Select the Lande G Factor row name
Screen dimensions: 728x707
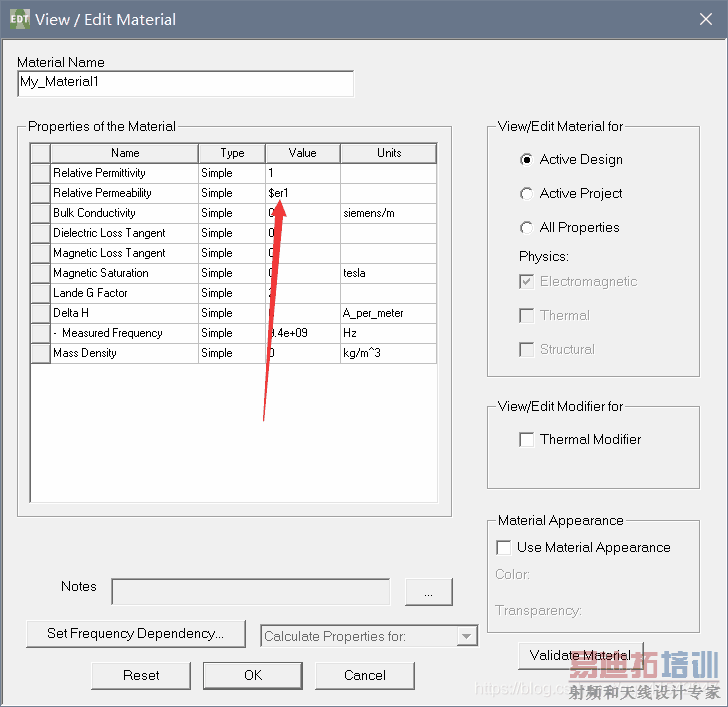(124, 293)
